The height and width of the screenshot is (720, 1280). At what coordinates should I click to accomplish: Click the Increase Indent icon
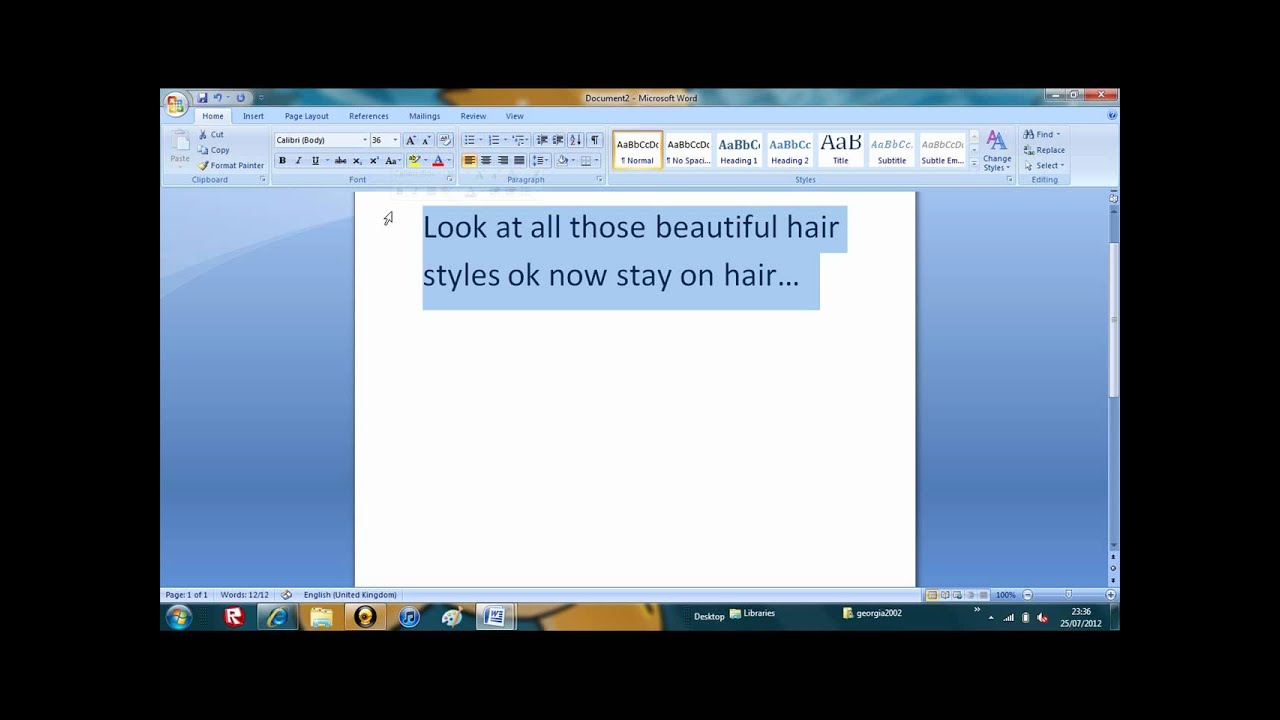[558, 140]
